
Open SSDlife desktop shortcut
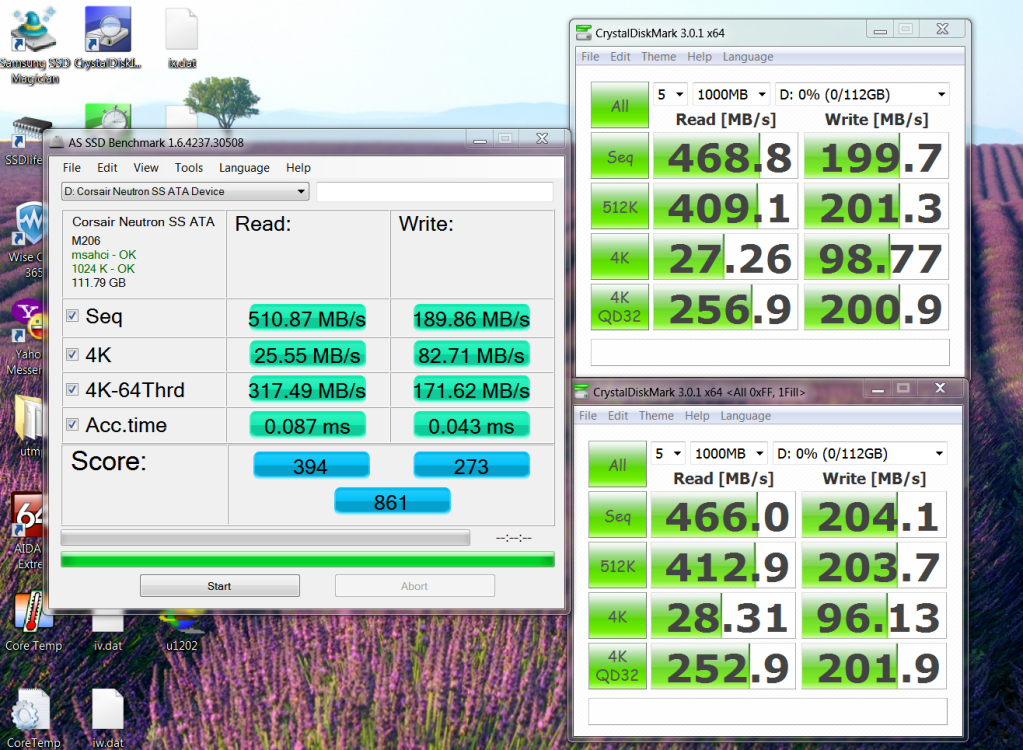(25, 140)
